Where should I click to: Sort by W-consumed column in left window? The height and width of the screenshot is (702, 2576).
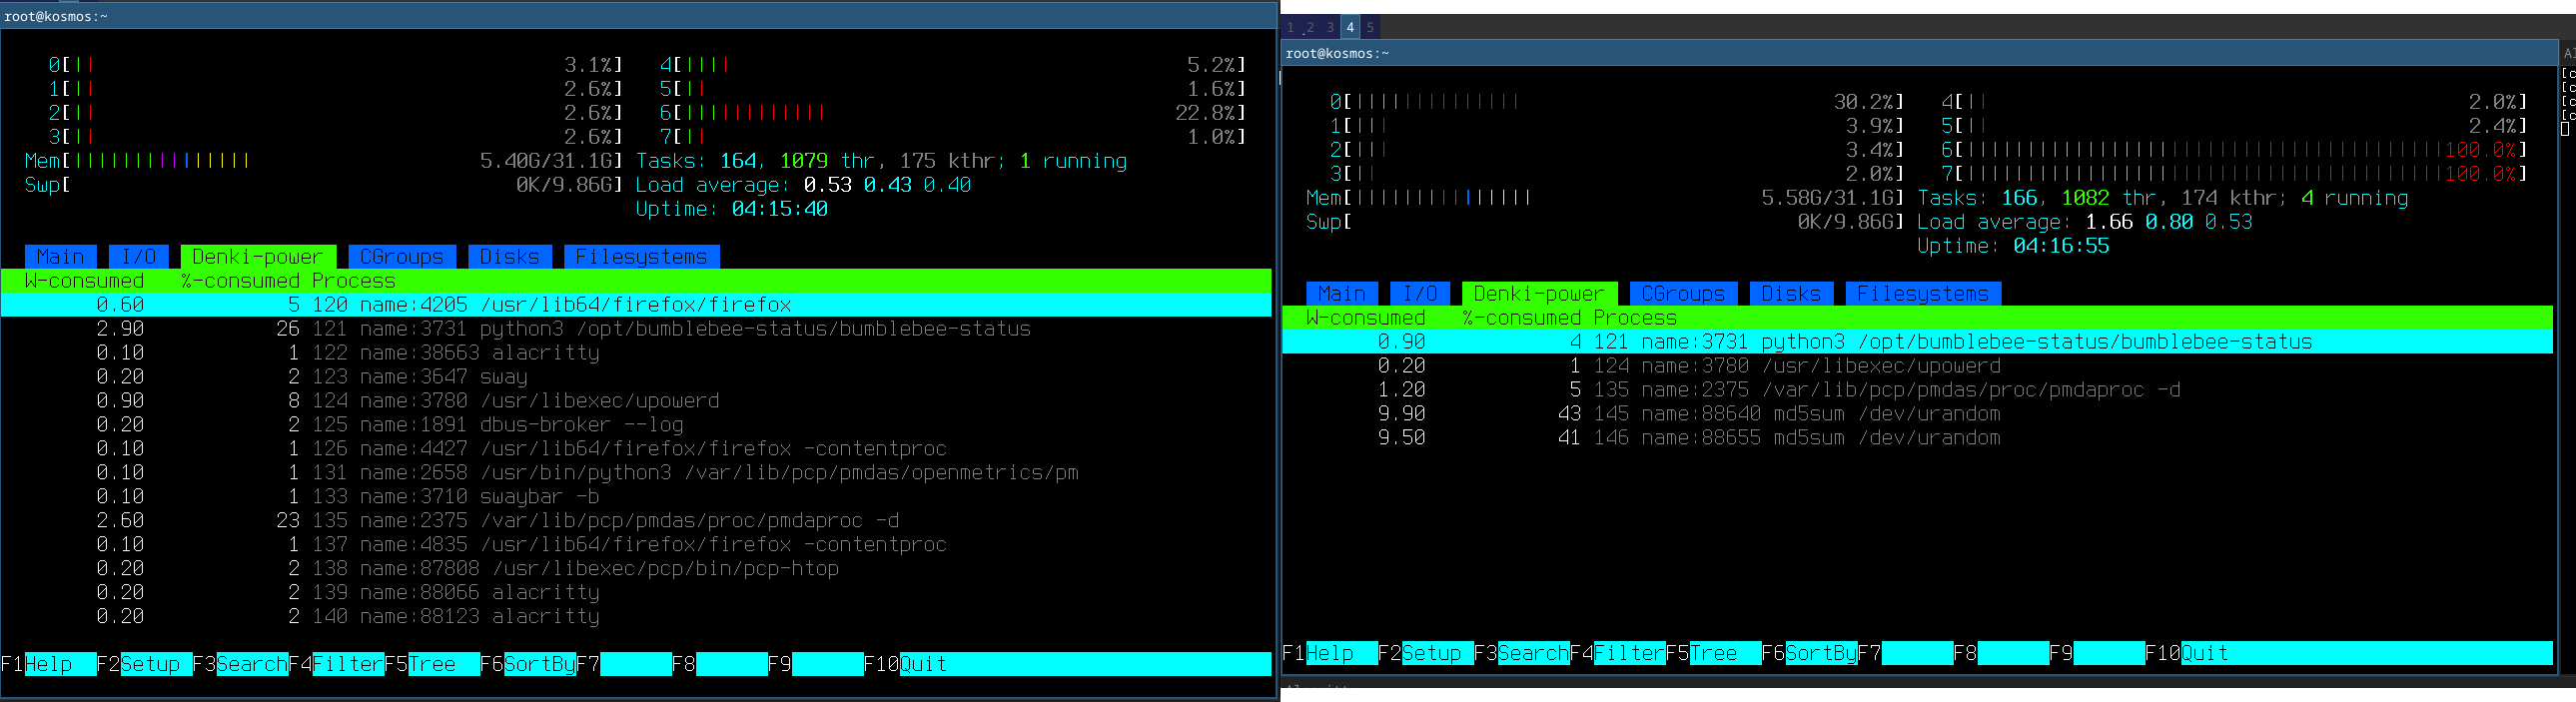84,281
